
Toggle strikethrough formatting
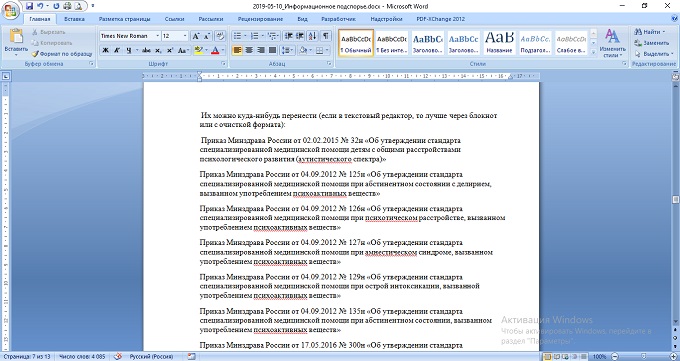(147, 50)
